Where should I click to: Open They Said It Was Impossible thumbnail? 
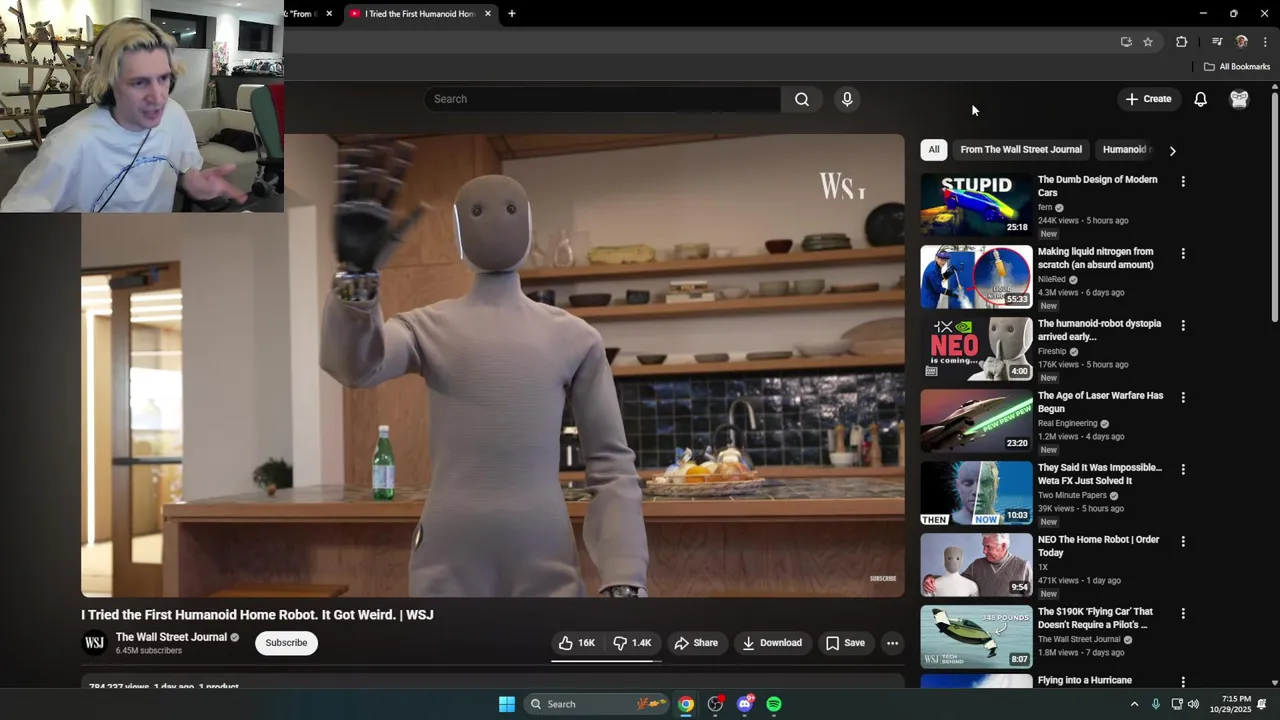point(976,493)
